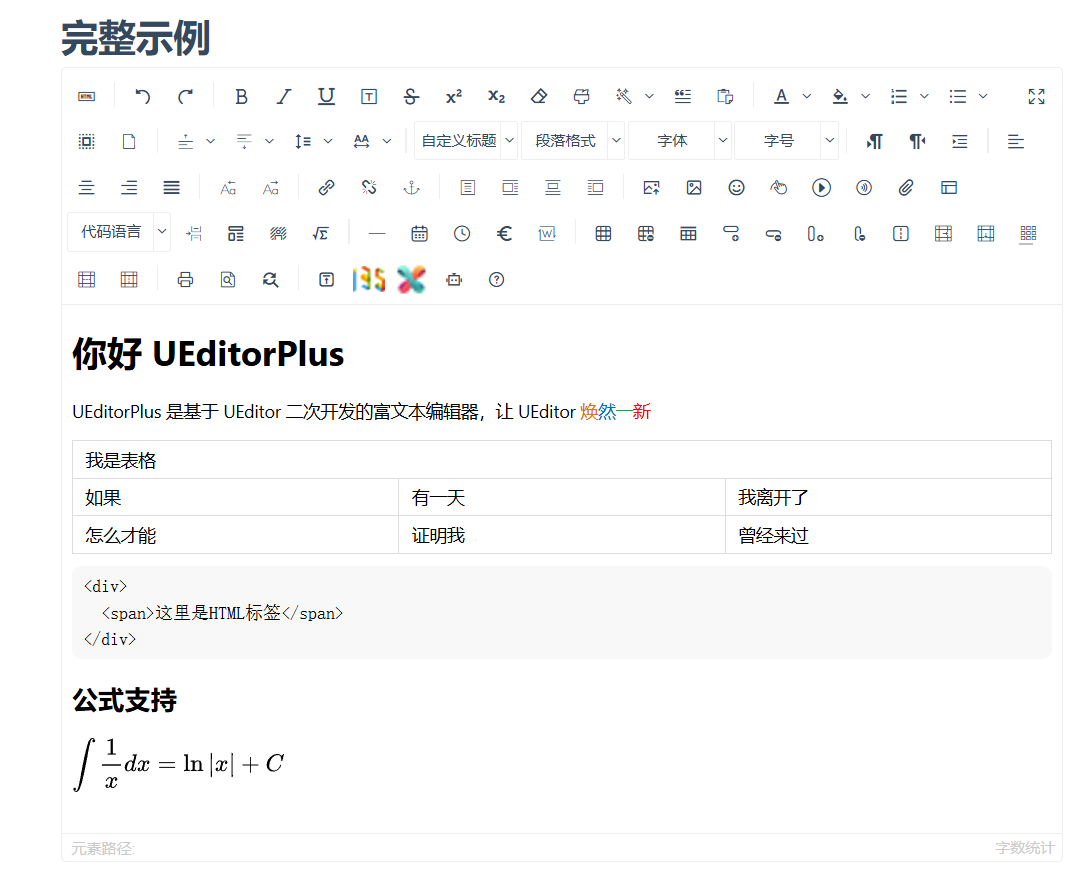Switch to HTML source view
This screenshot has height=878, width=1080.
[86, 96]
